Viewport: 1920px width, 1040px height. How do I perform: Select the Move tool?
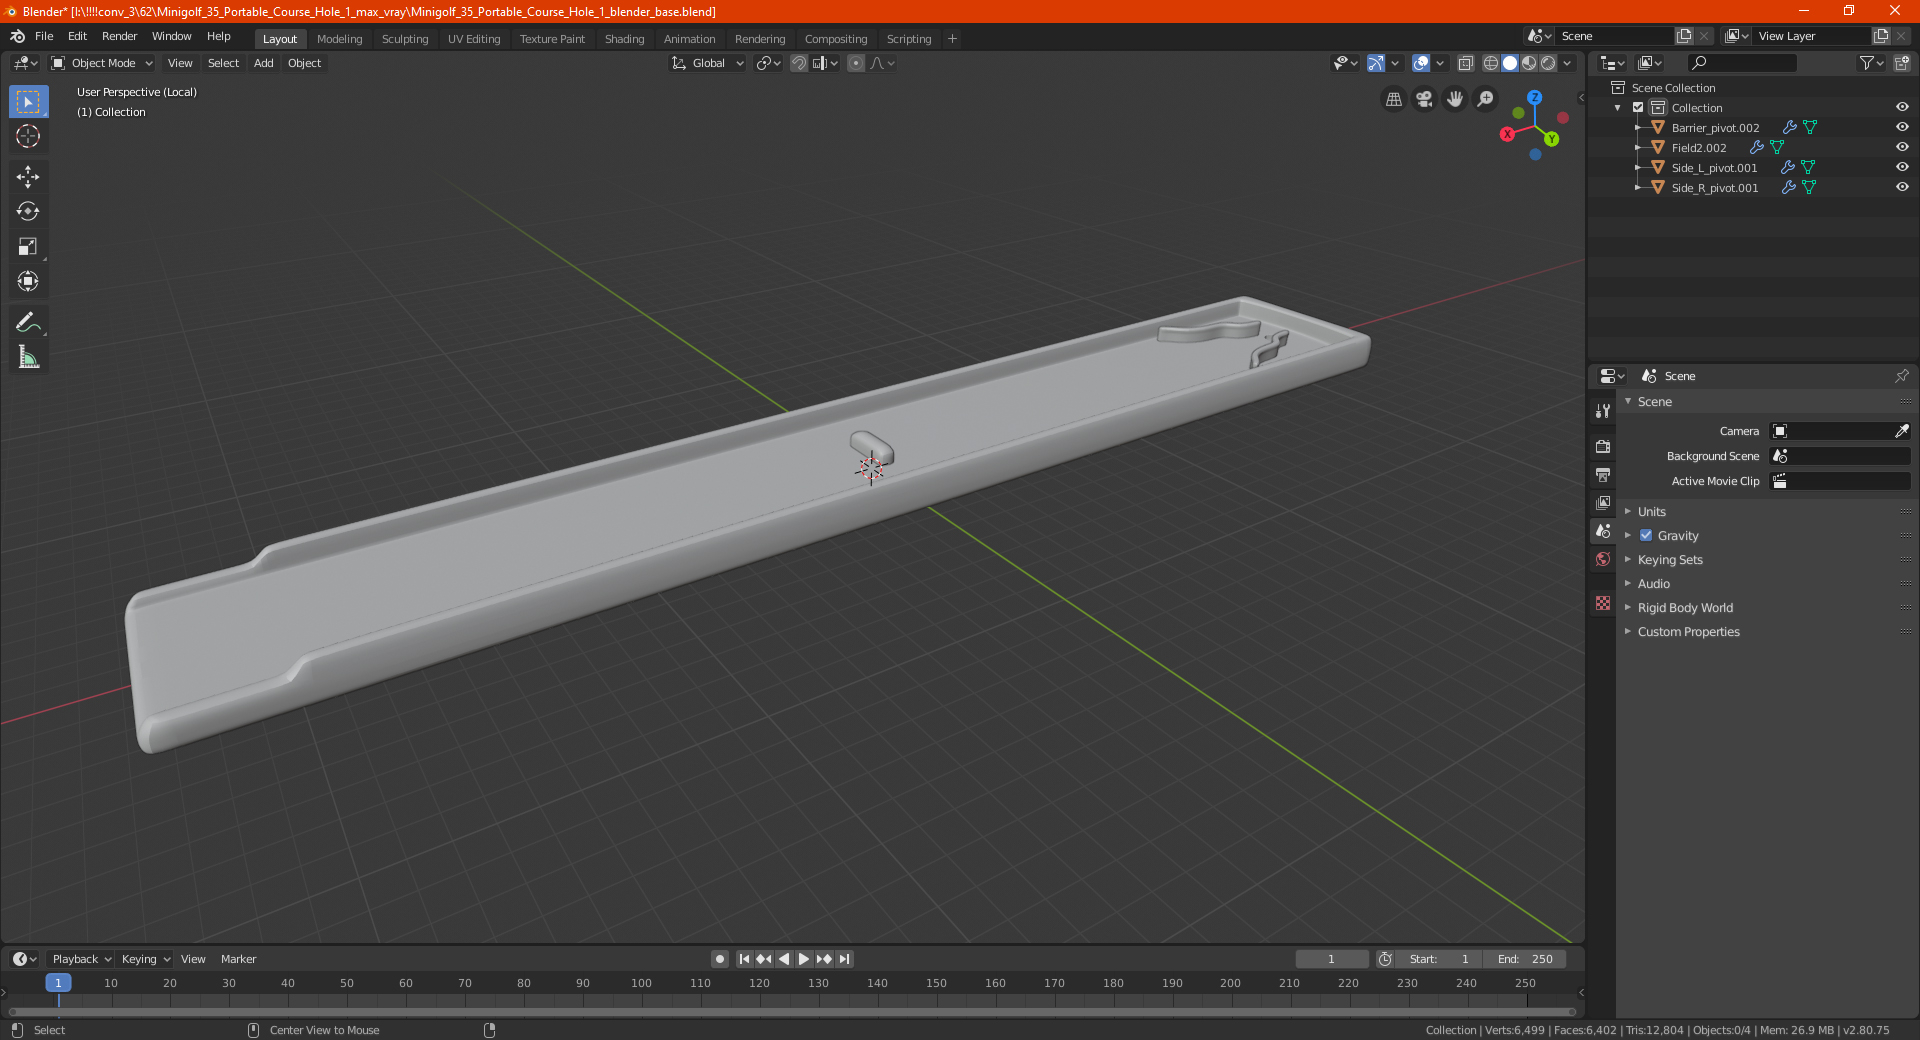[28, 177]
